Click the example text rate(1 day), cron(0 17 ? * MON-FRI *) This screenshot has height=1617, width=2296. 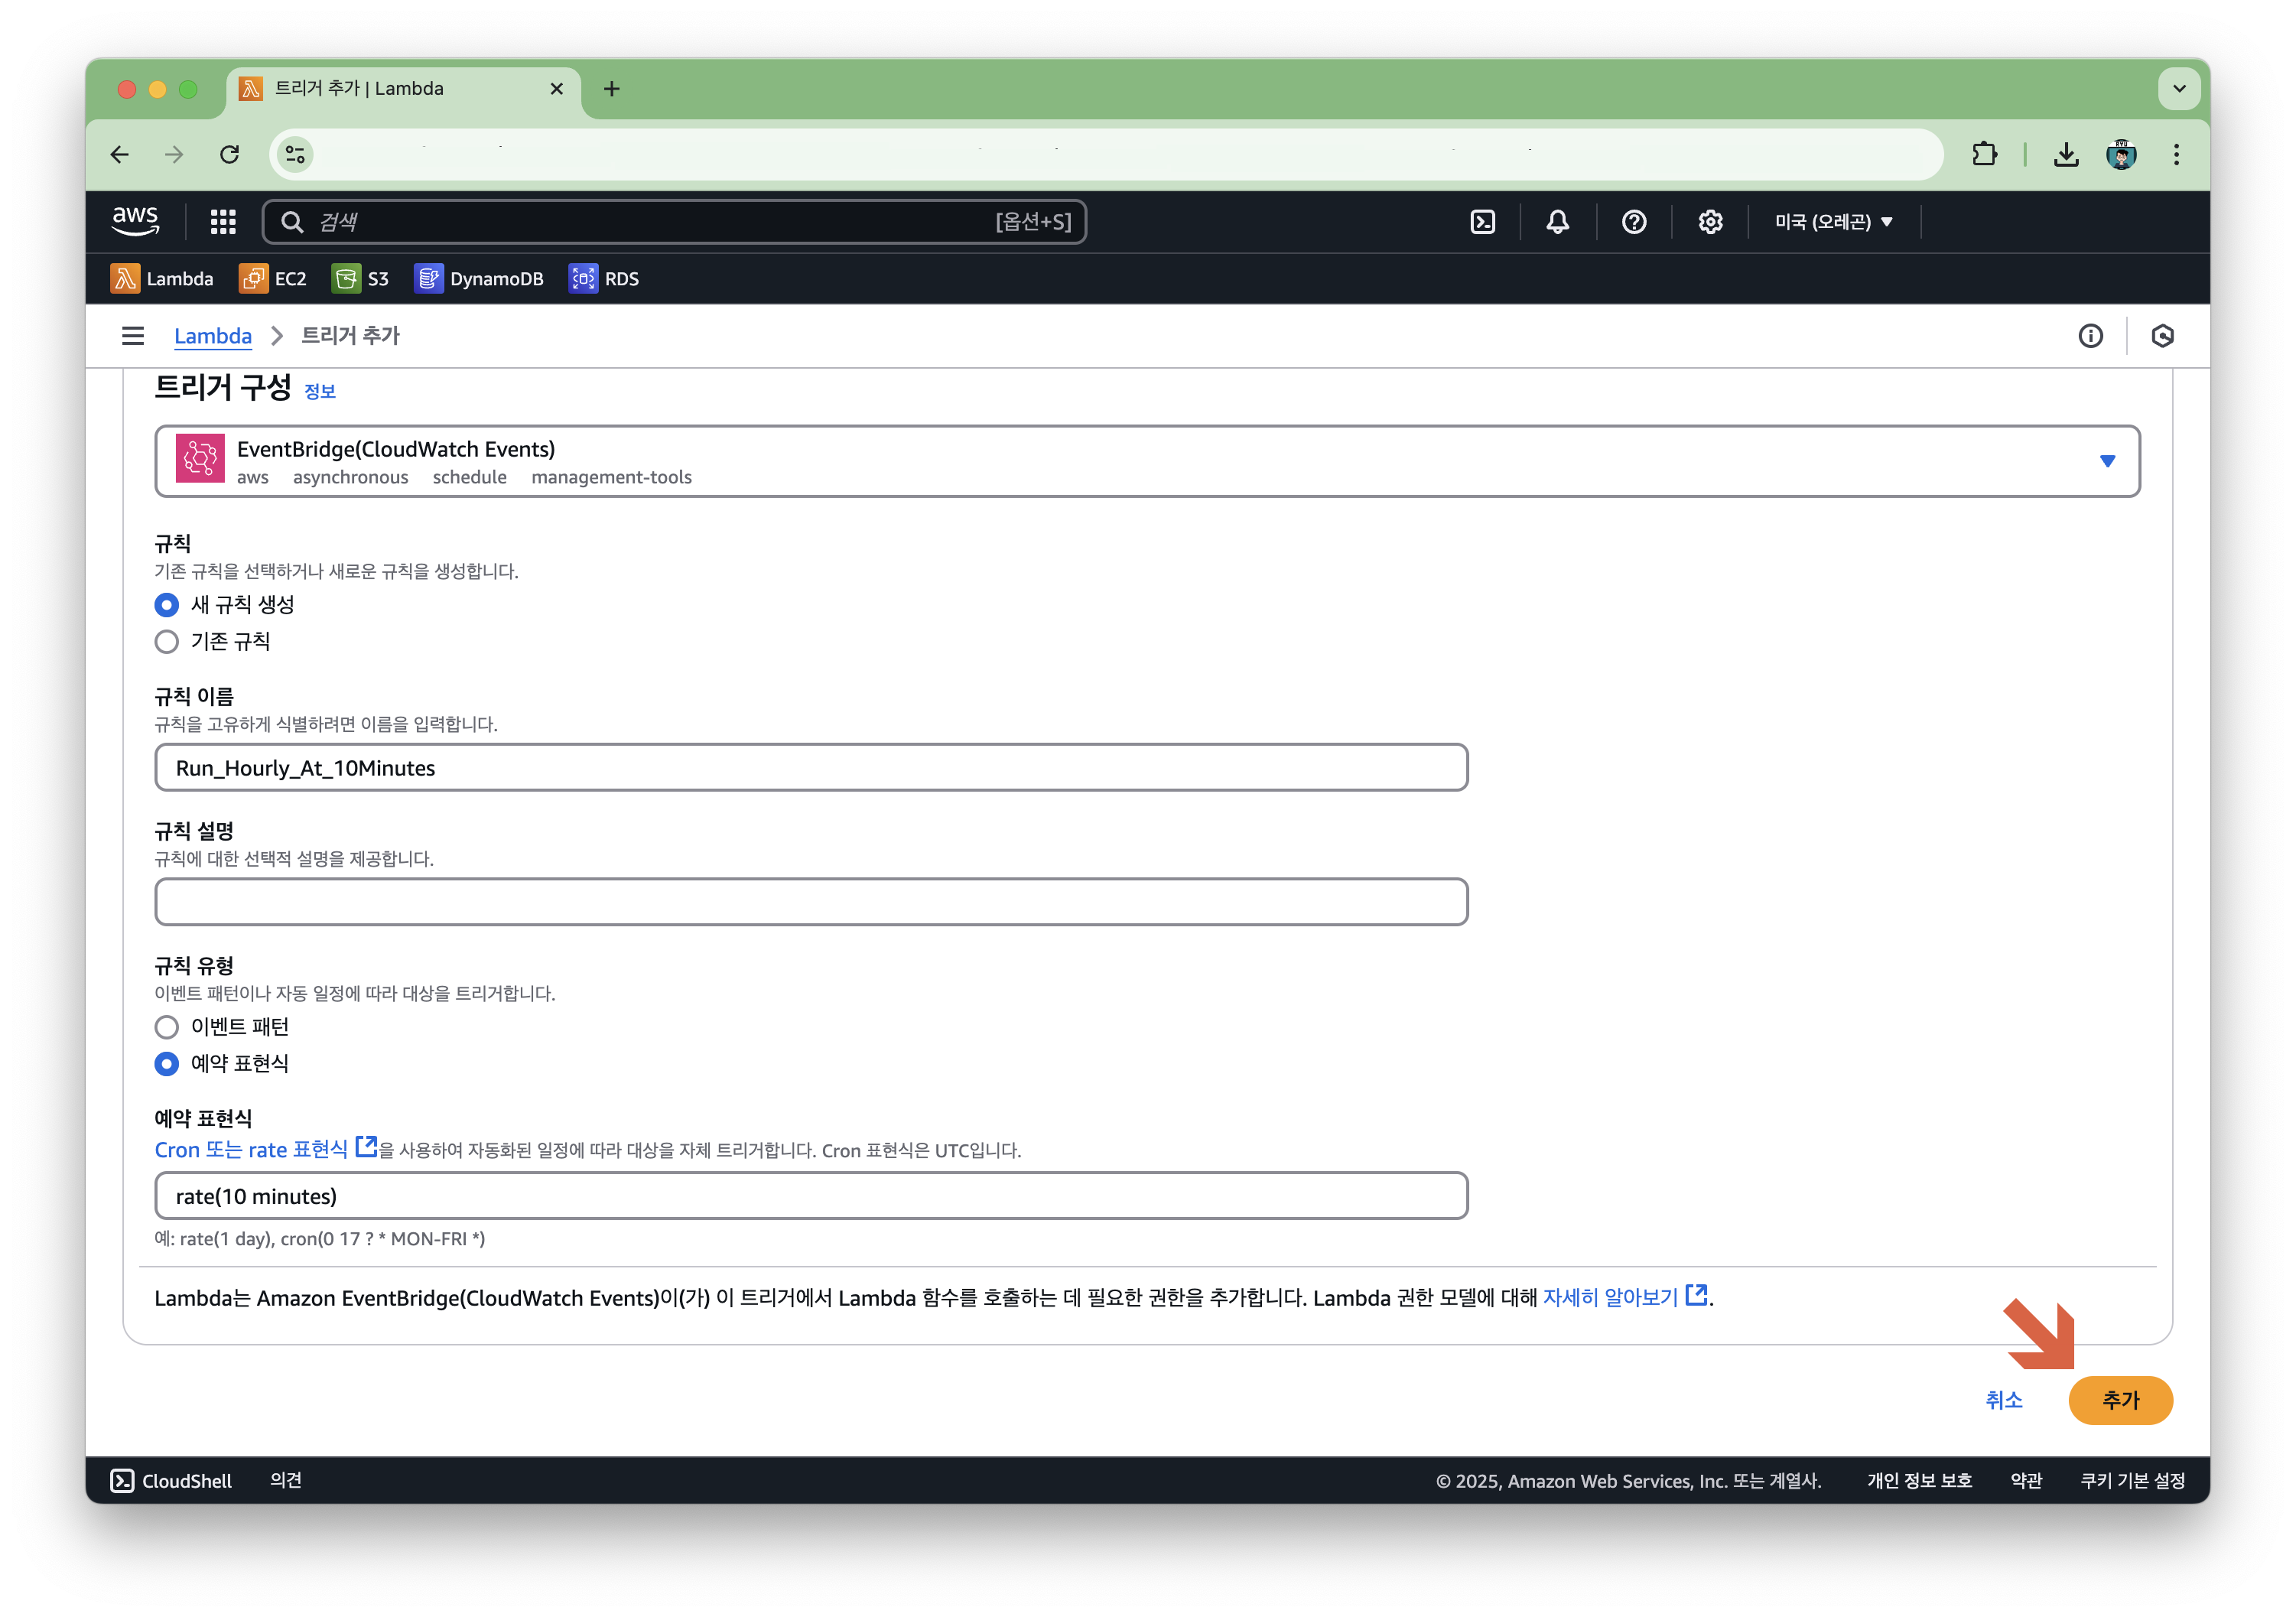[332, 1238]
